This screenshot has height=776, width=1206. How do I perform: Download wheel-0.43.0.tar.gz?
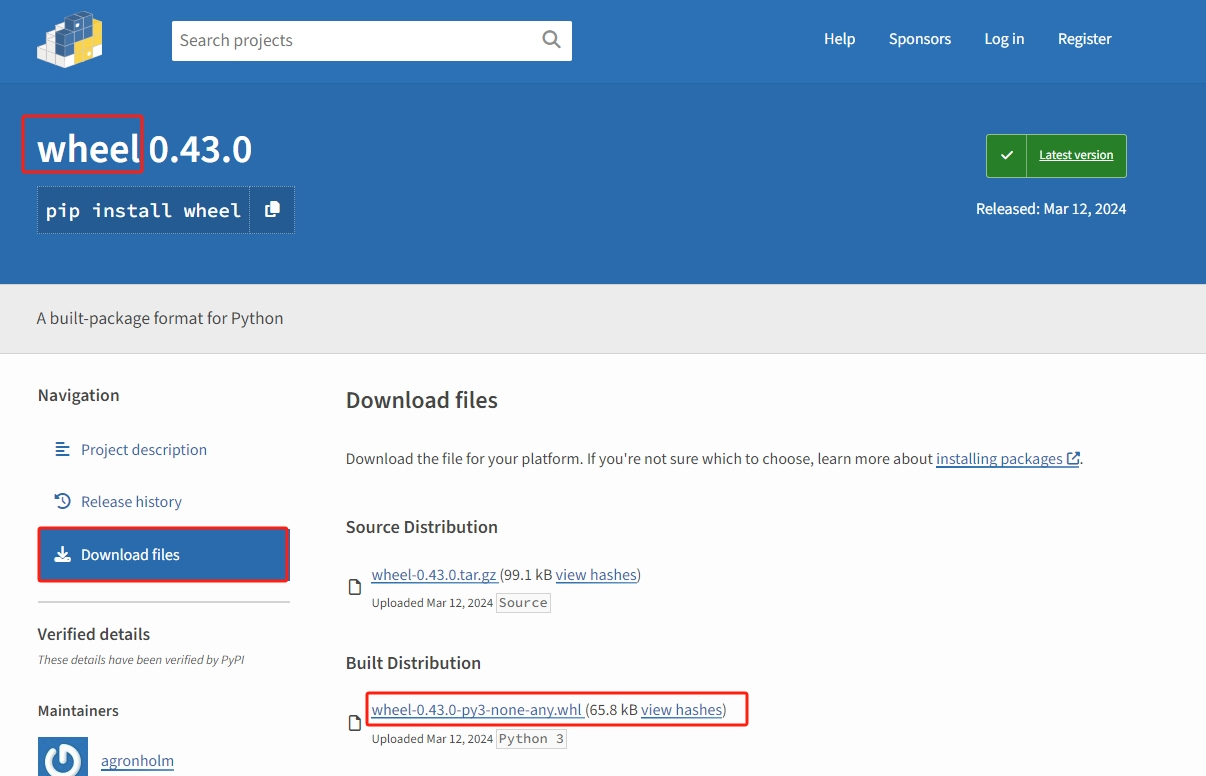pos(434,575)
